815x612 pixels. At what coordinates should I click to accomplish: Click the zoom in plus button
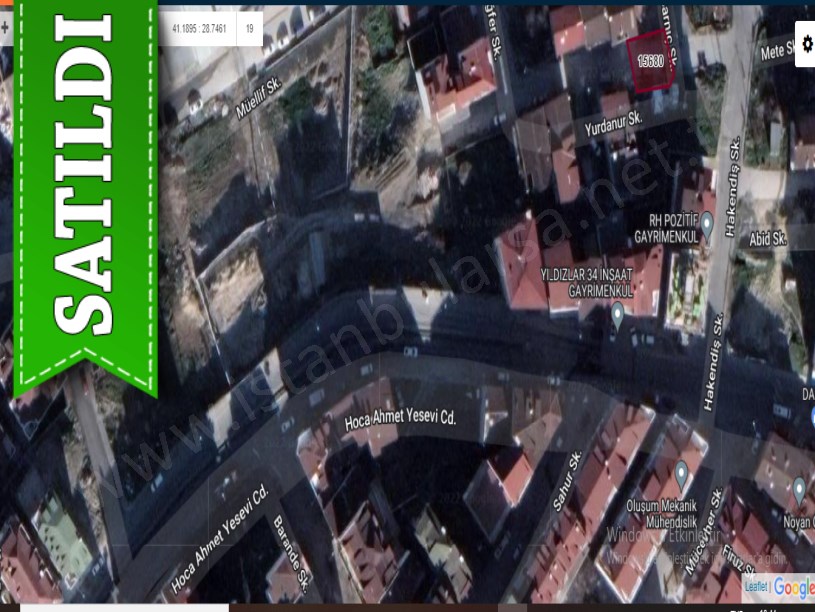coord(5,29)
